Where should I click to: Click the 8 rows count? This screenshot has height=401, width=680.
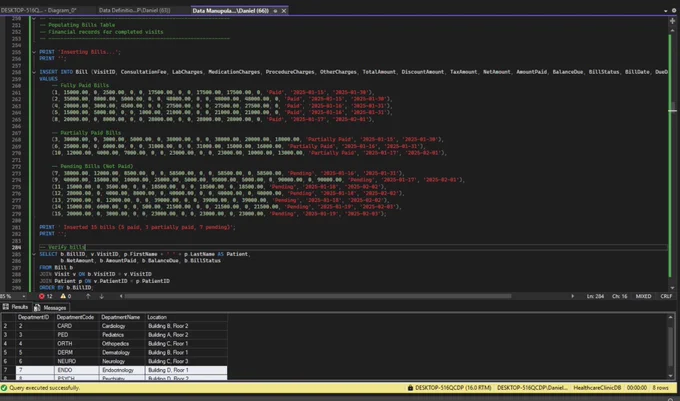(x=660, y=388)
